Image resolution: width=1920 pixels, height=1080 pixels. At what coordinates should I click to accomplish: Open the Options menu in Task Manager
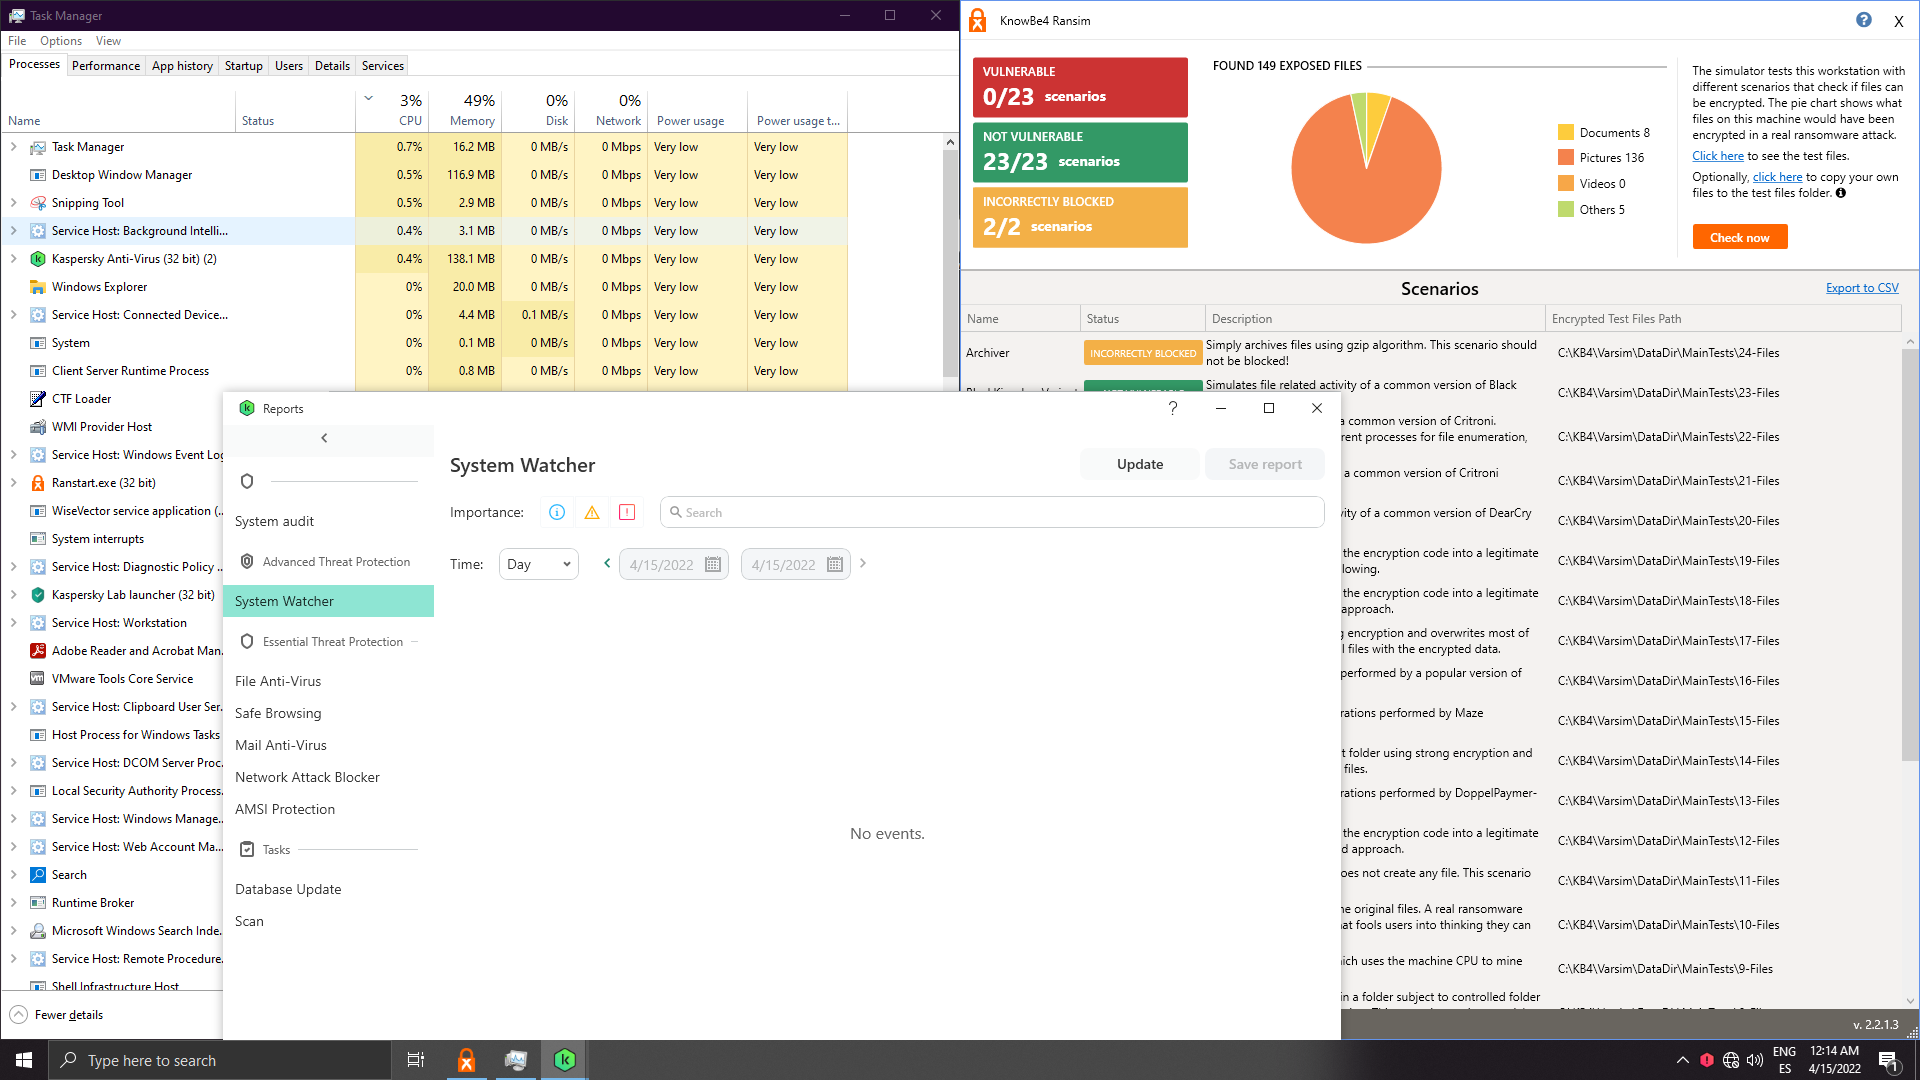coord(61,41)
